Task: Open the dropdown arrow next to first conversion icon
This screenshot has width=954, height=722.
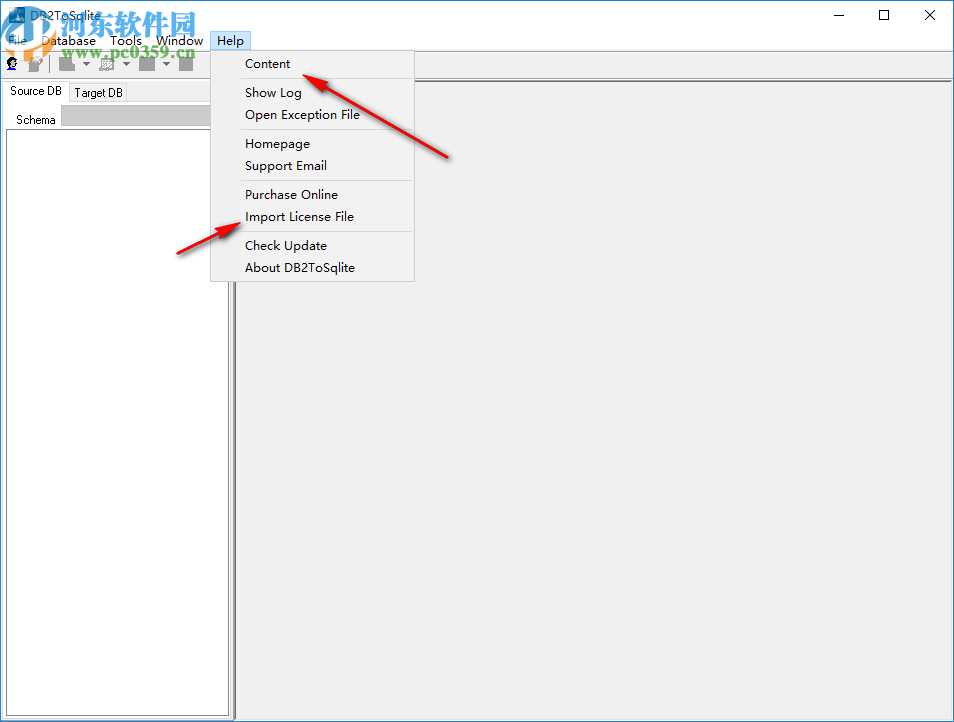Action: 86,62
